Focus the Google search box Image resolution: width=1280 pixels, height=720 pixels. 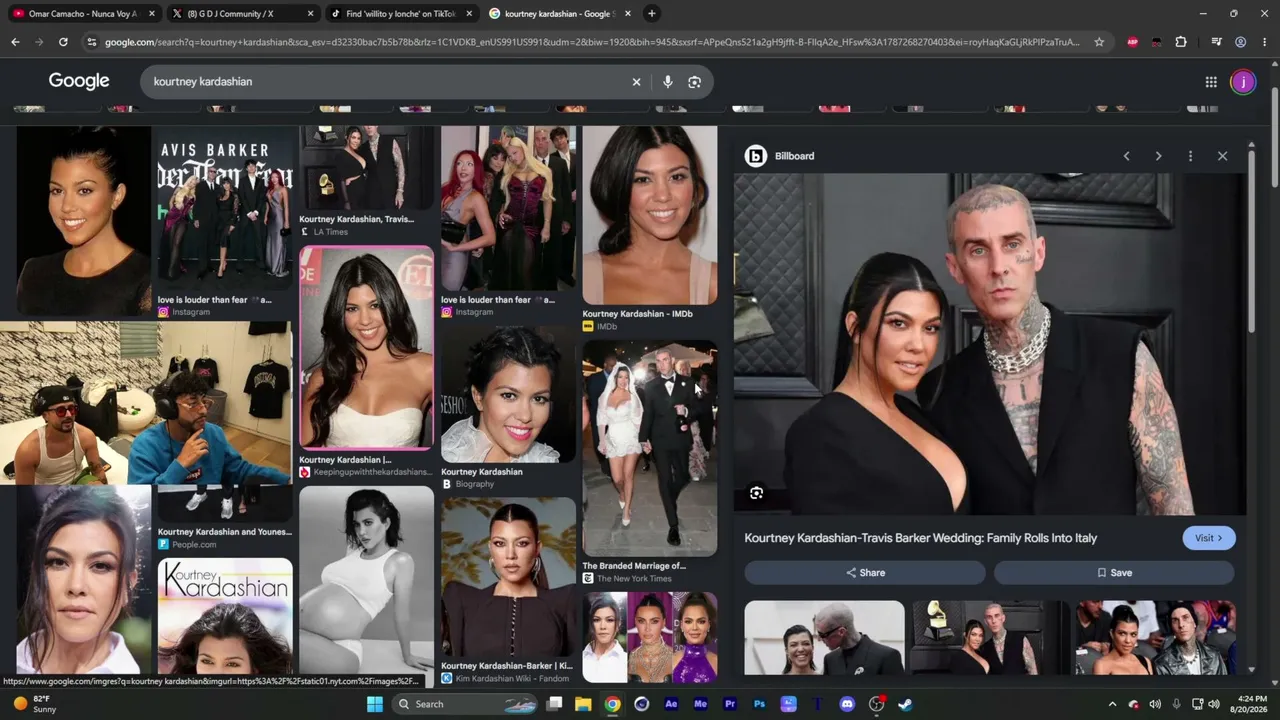(390, 82)
